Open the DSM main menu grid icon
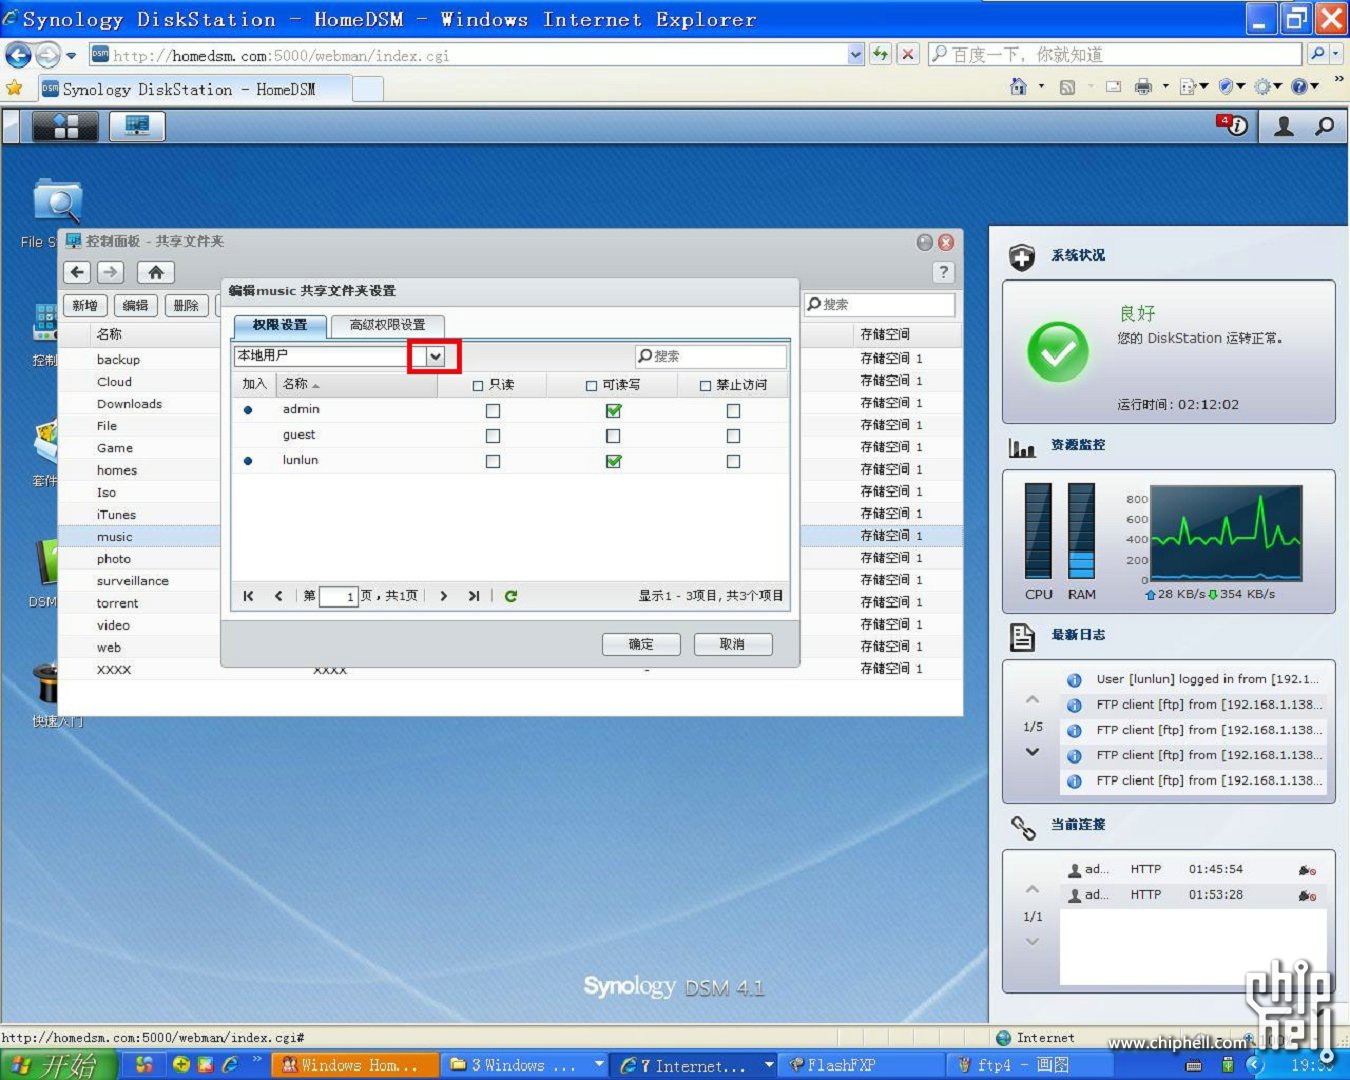1350x1080 pixels. (x=65, y=126)
